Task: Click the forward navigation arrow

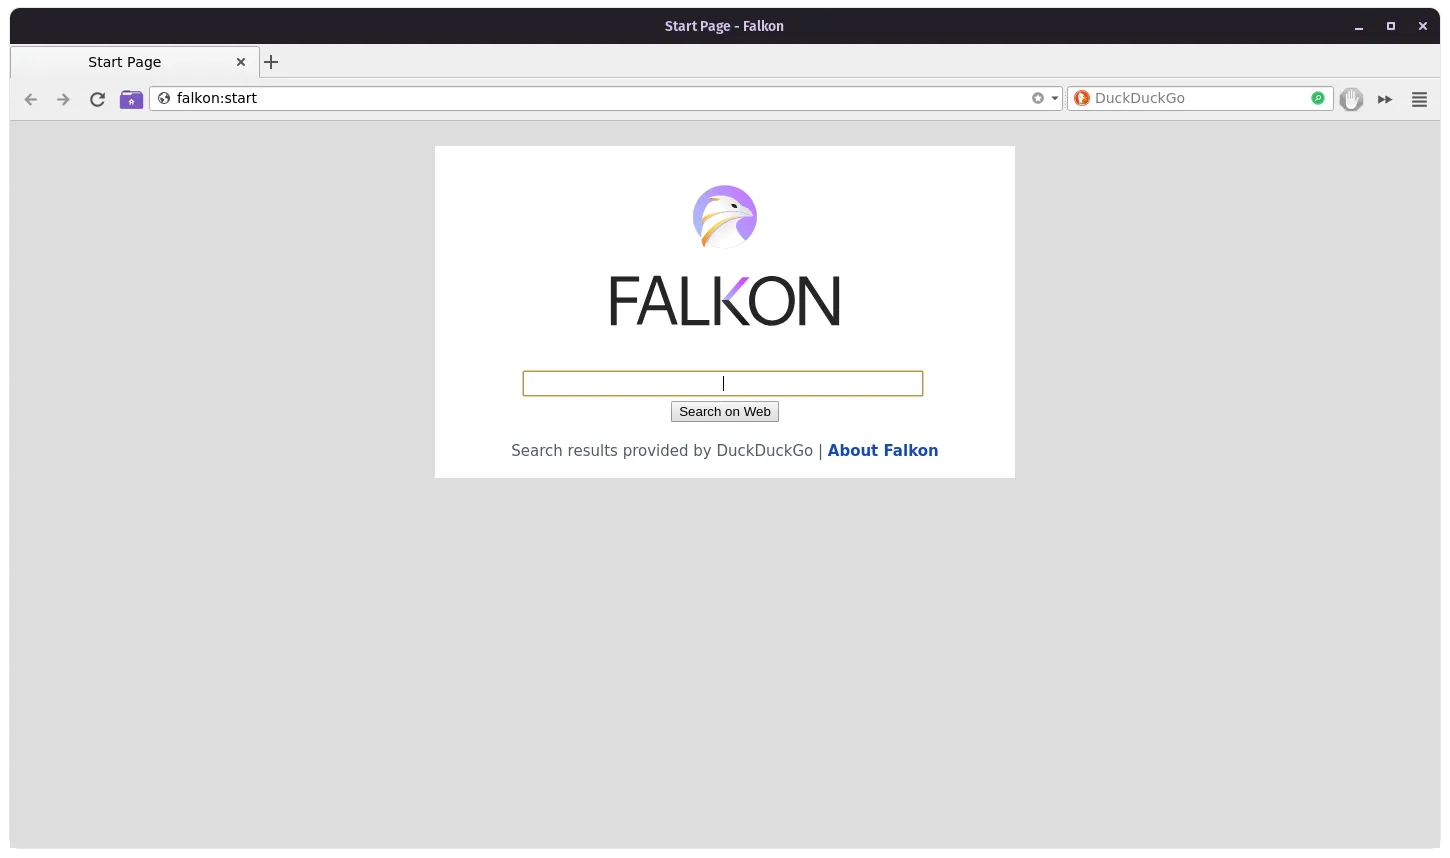Action: 63,99
